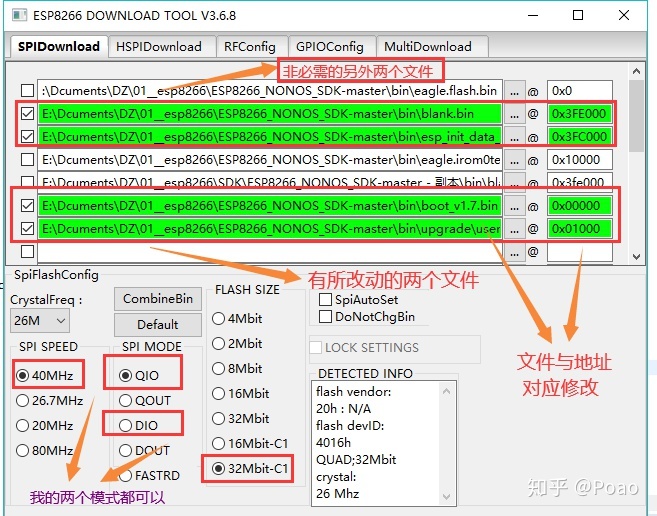Edit the 0x3FE000 address field
The width and height of the screenshot is (657, 516).
(580, 114)
